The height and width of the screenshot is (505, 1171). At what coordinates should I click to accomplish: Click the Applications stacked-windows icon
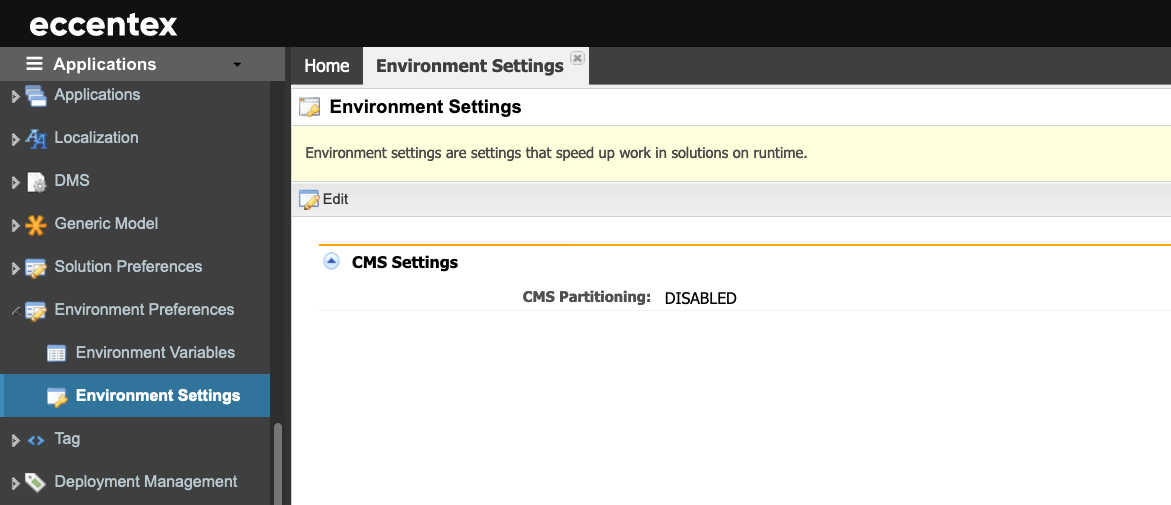coord(35,96)
